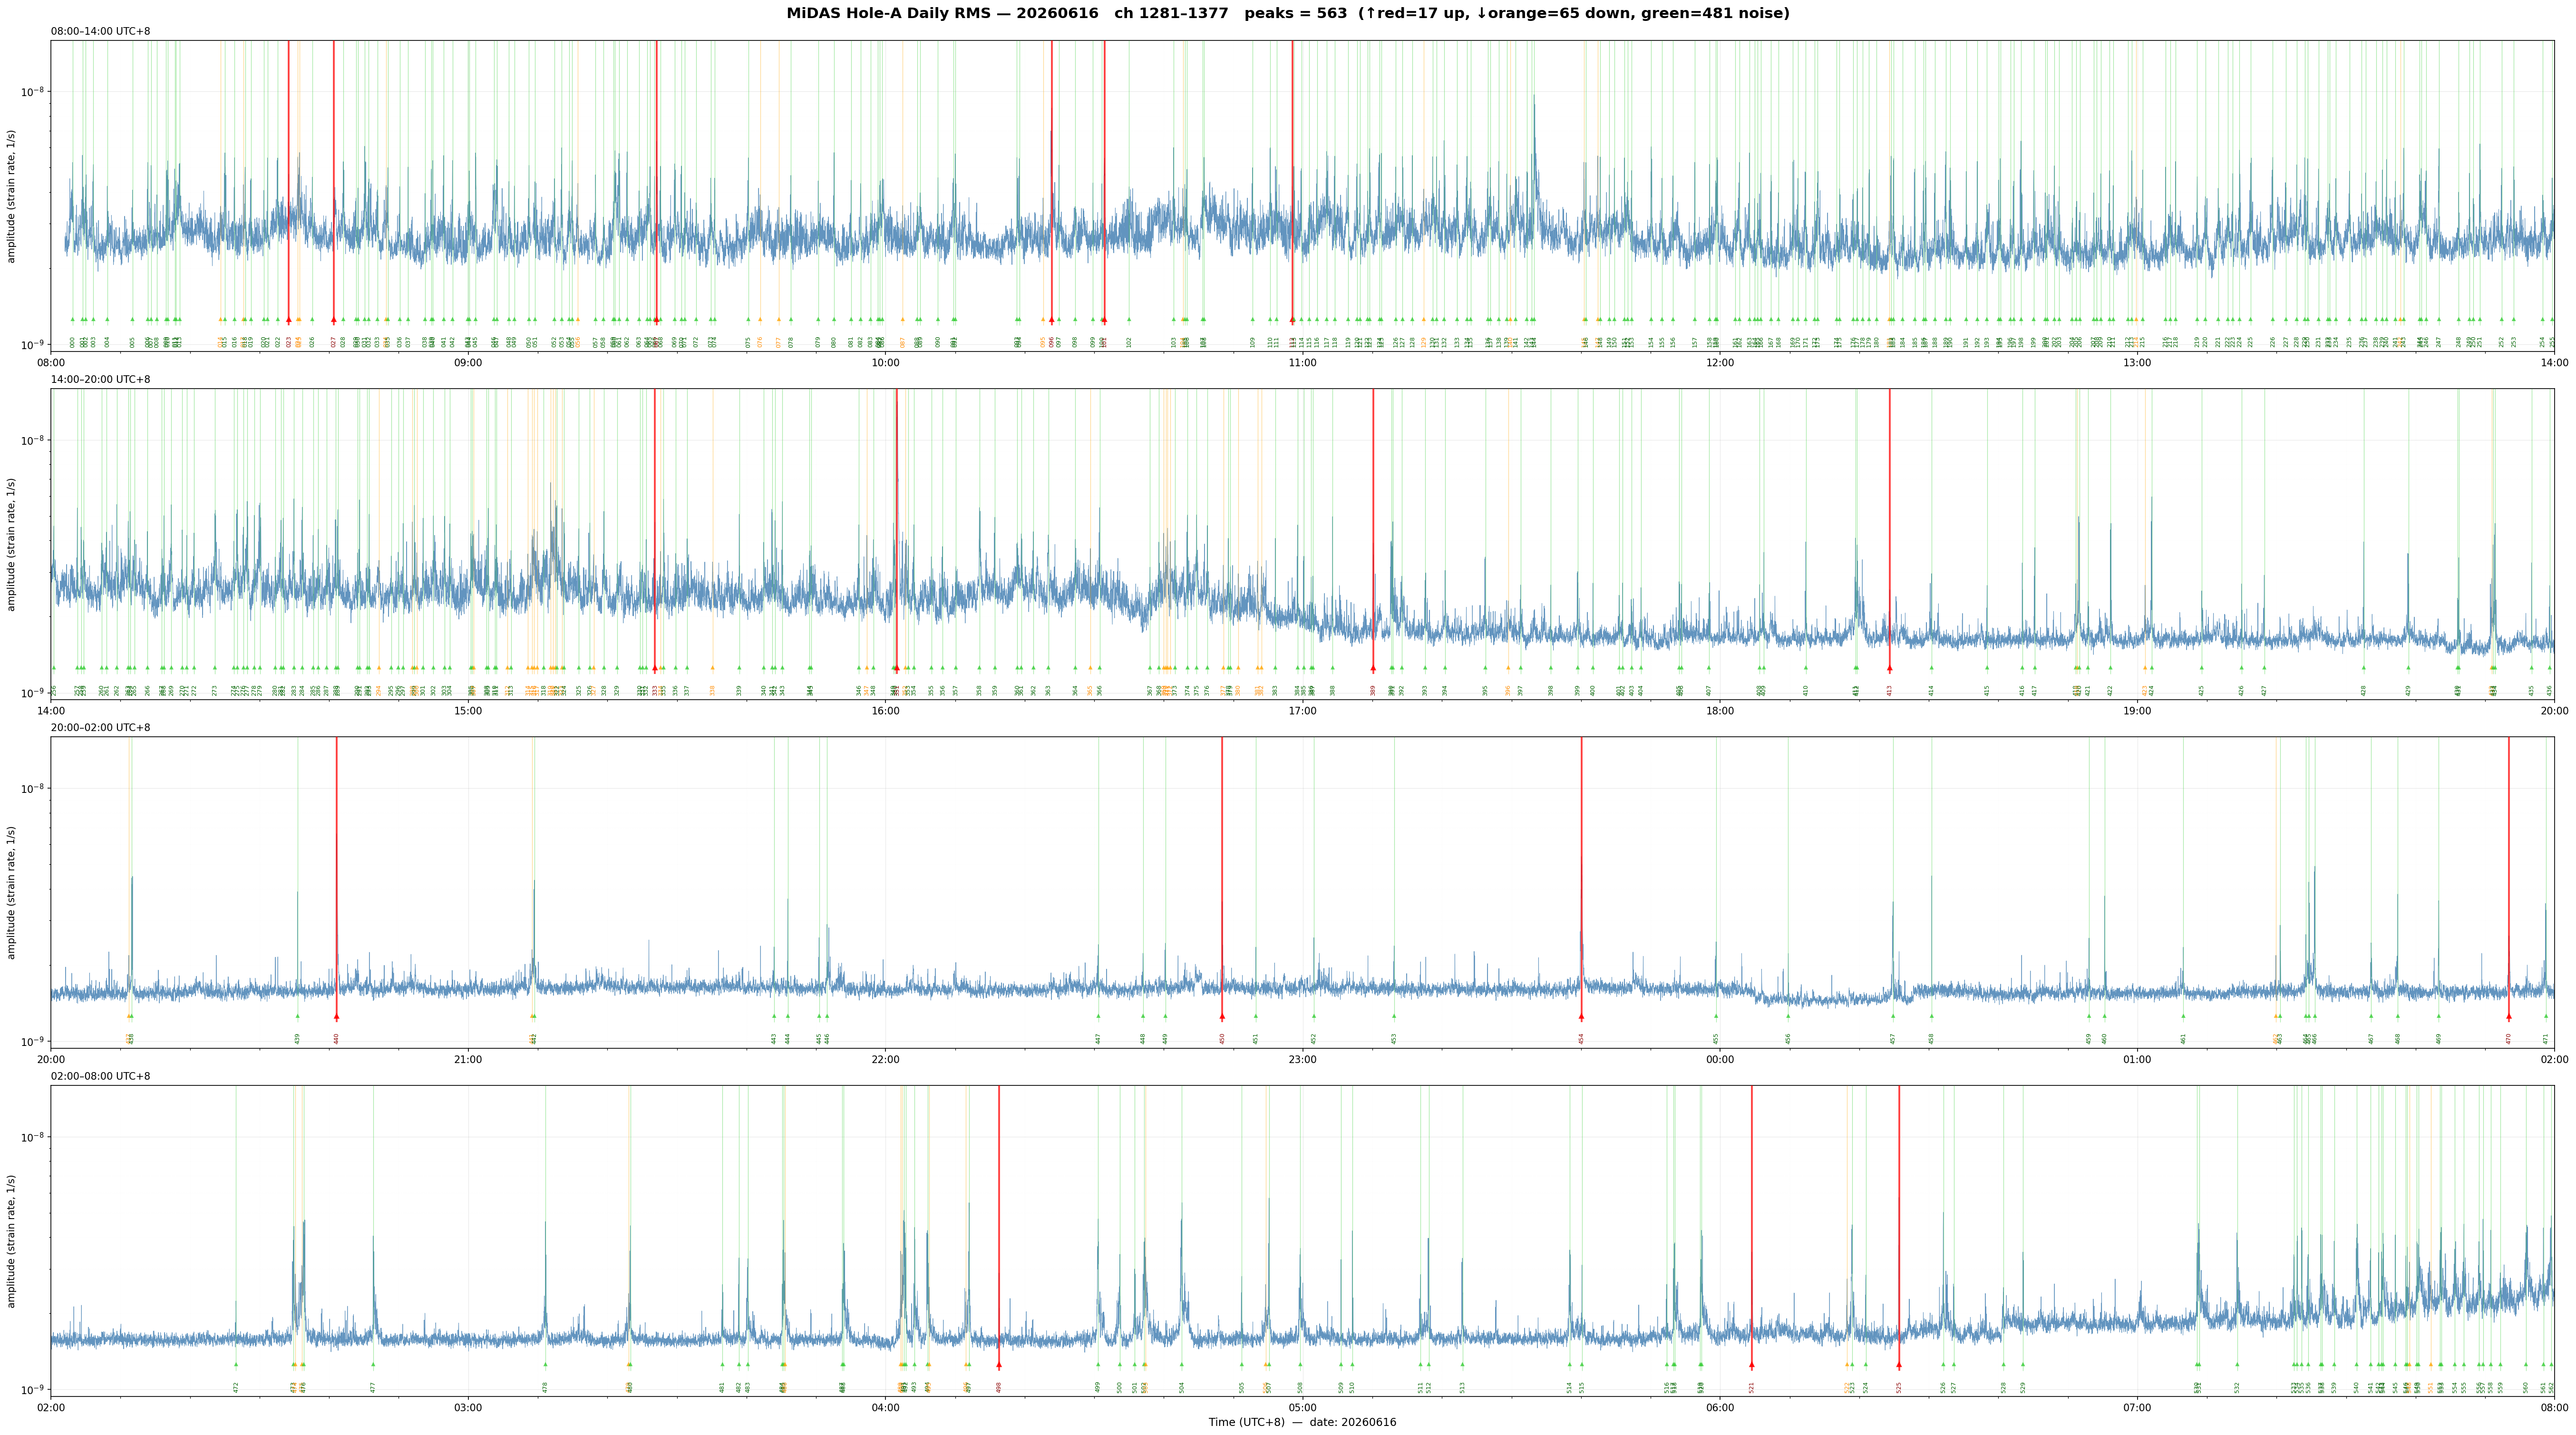Select the amplitude y-axis label of the 20:00–02:00 panel

pyautogui.click(x=12, y=892)
